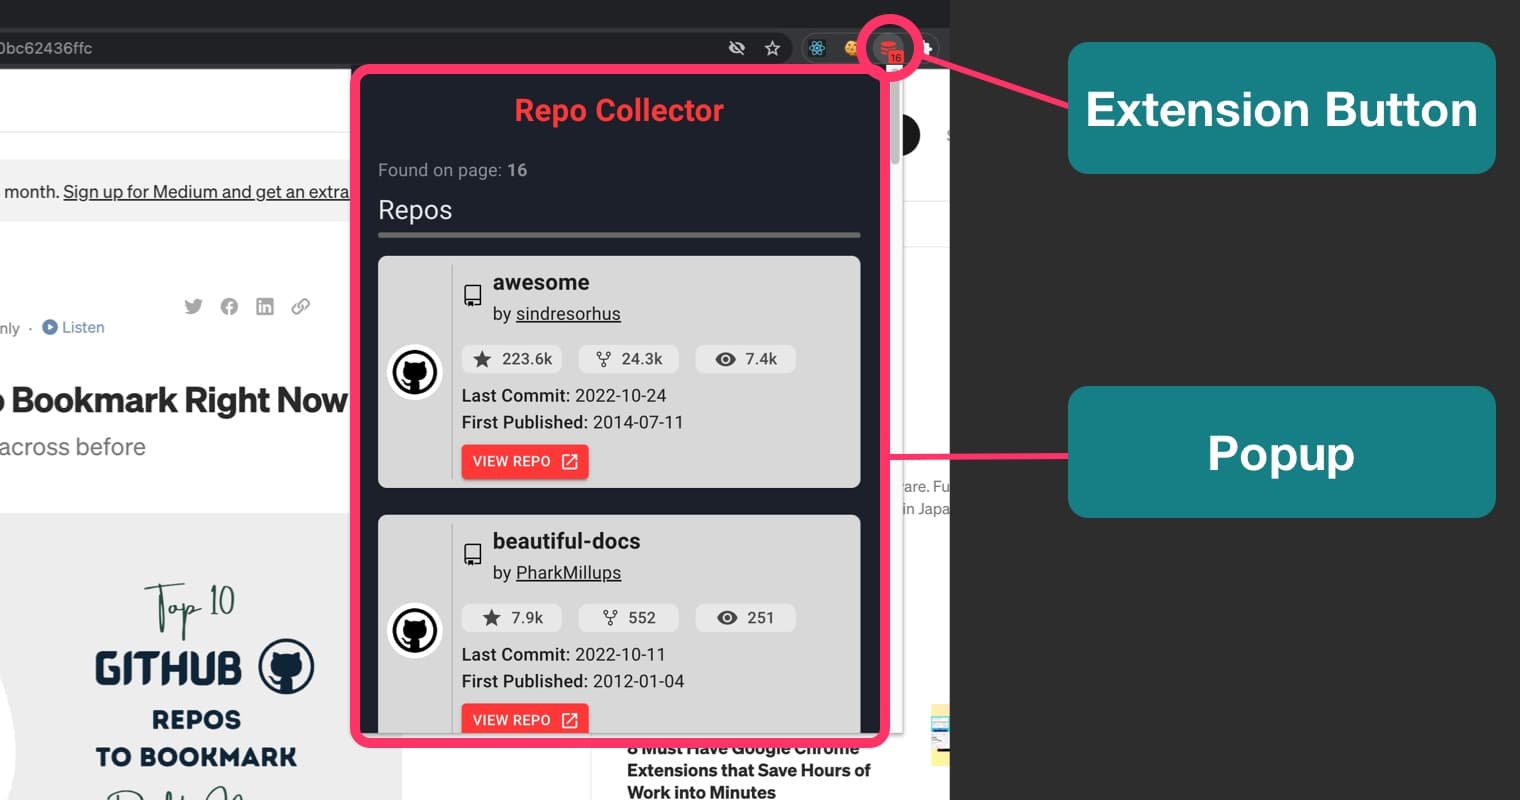1520x800 pixels.
Task: Click VIEW REPO for the awesome repository
Action: pos(524,461)
